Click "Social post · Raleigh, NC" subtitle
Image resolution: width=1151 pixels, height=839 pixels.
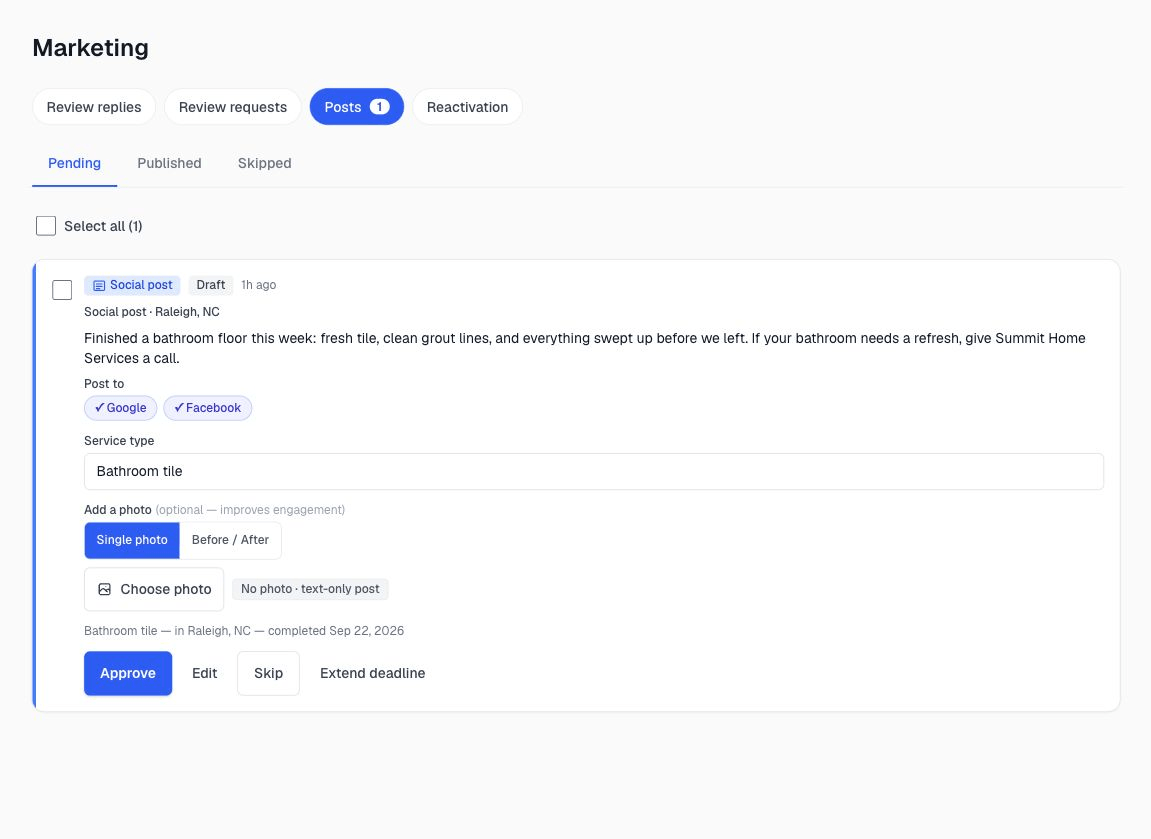pyautogui.click(x=152, y=312)
